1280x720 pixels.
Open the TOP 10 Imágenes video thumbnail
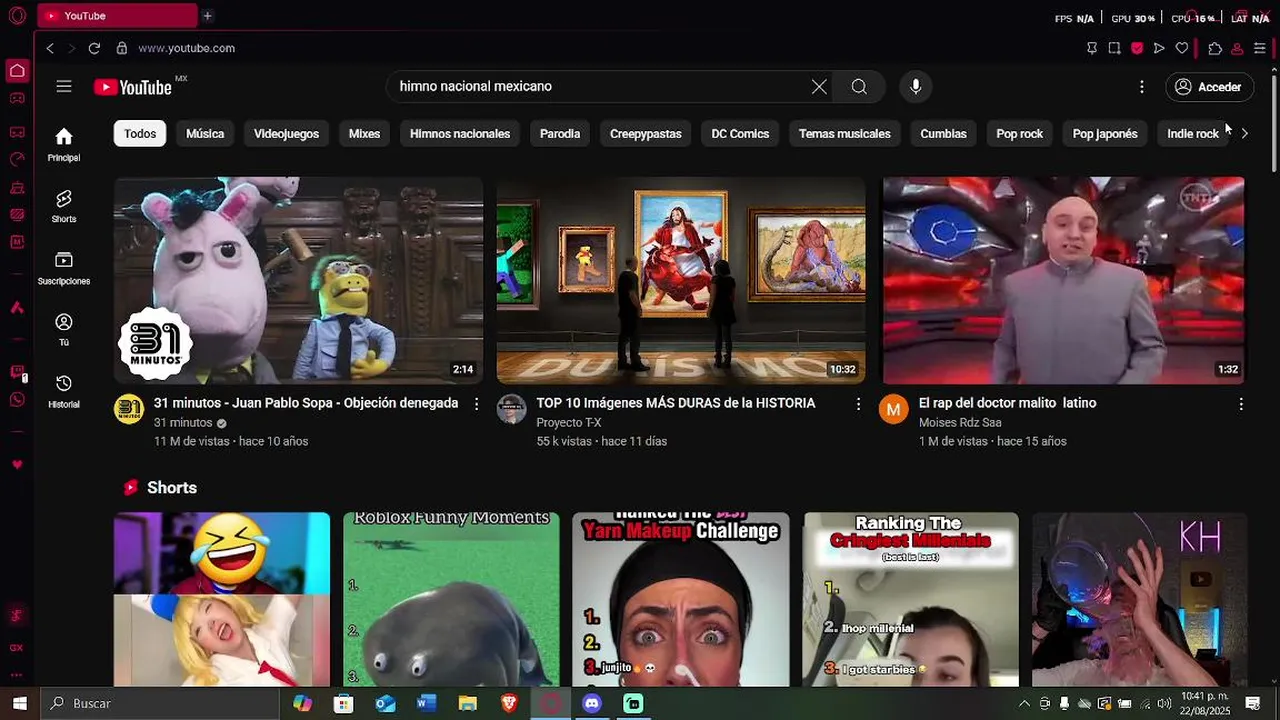pyautogui.click(x=681, y=281)
